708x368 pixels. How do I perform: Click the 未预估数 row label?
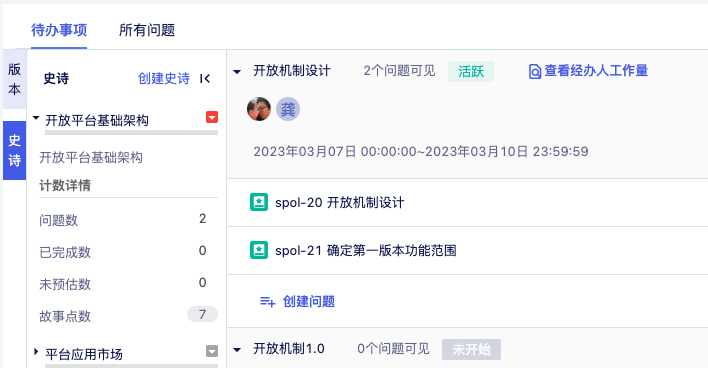(65, 284)
